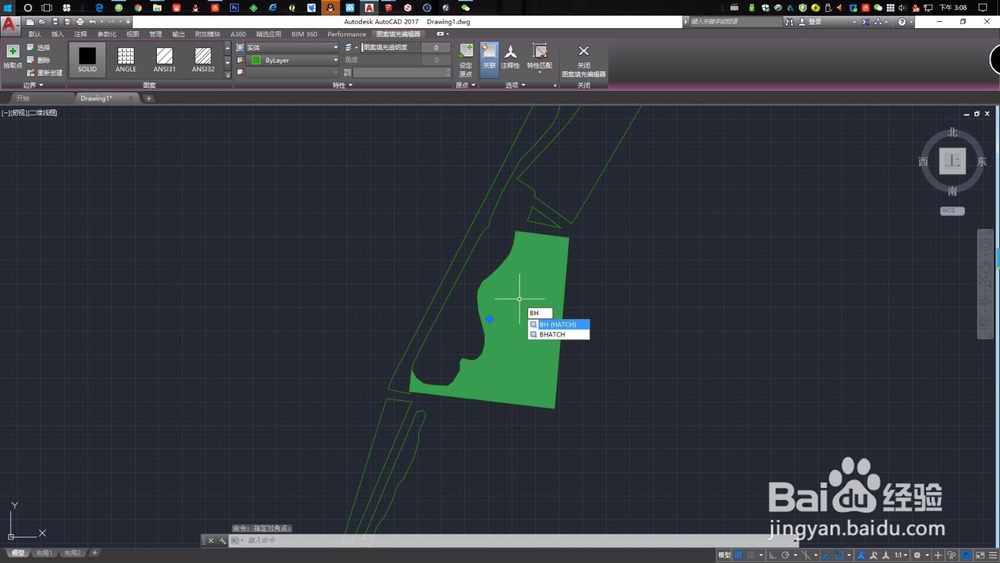Toggle snap mode in status bar

(751, 555)
